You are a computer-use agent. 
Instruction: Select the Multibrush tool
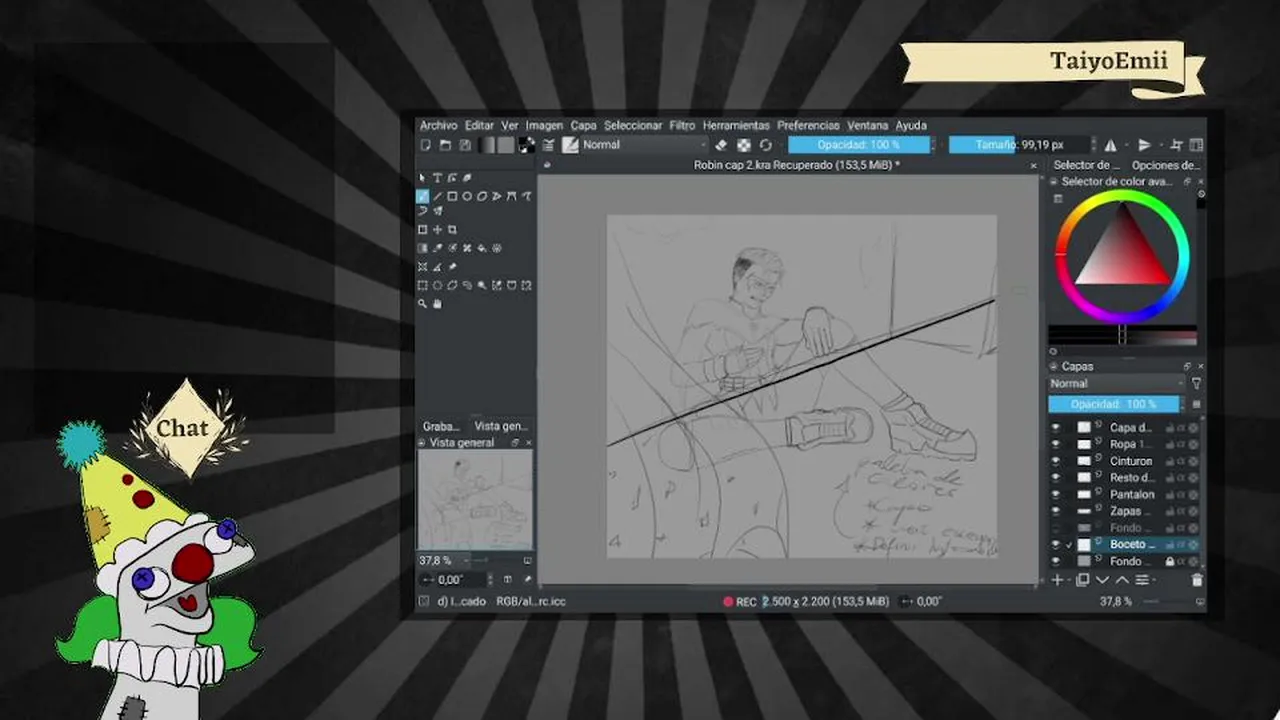pos(437,211)
